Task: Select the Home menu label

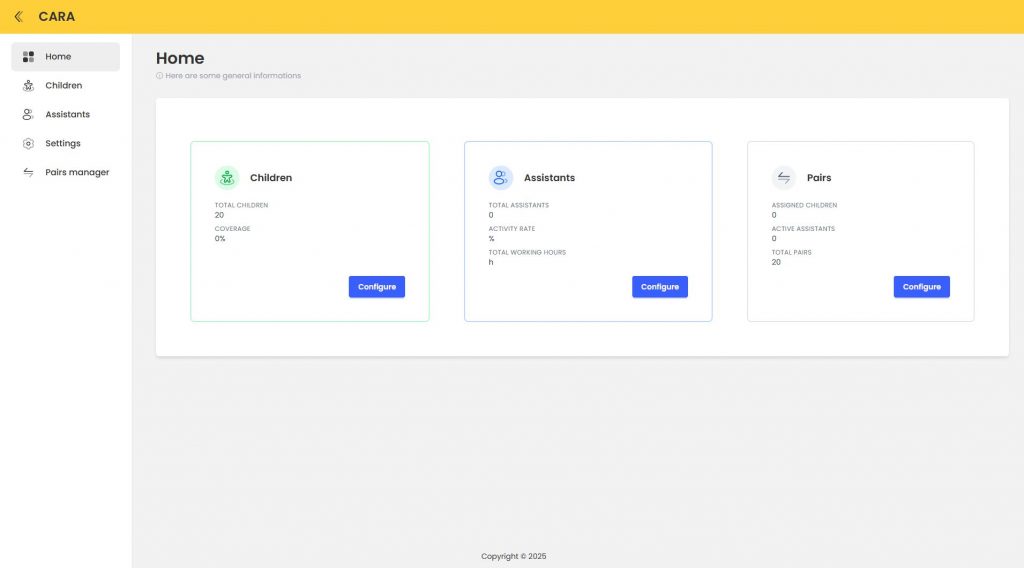Action: [x=58, y=57]
